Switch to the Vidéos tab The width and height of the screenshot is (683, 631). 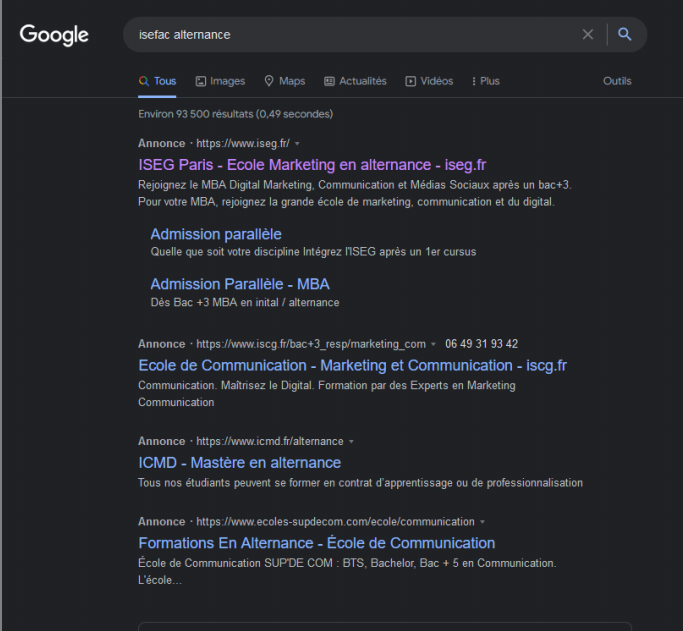pyautogui.click(x=429, y=81)
